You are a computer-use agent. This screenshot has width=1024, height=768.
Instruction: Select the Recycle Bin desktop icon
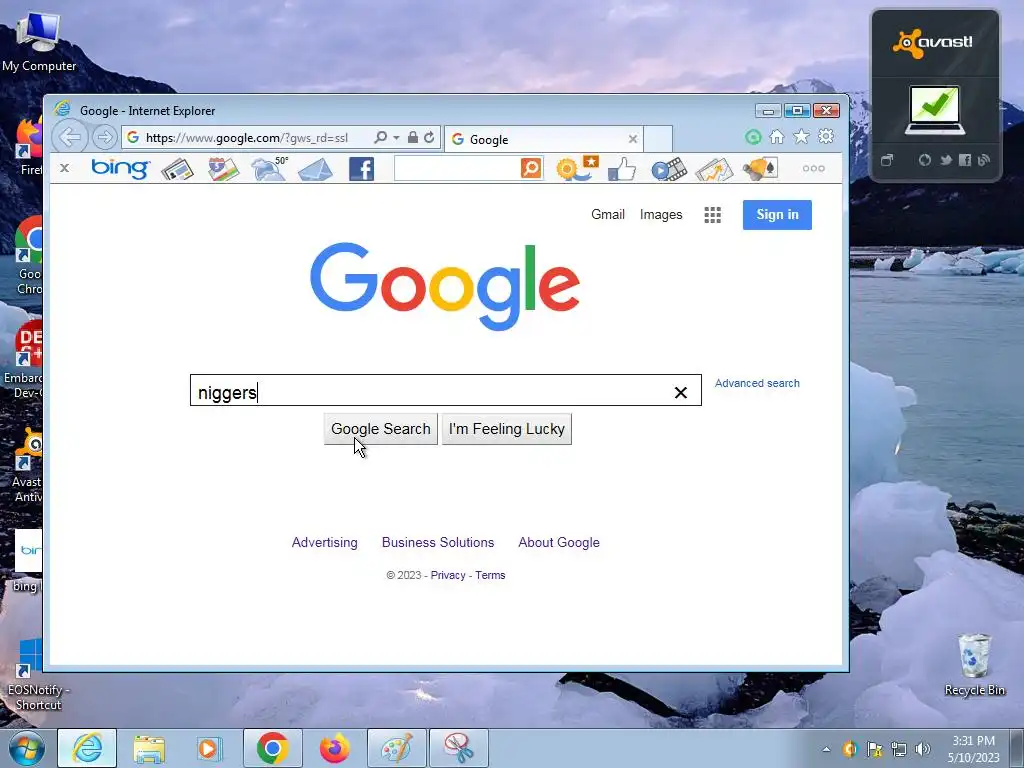click(x=974, y=665)
